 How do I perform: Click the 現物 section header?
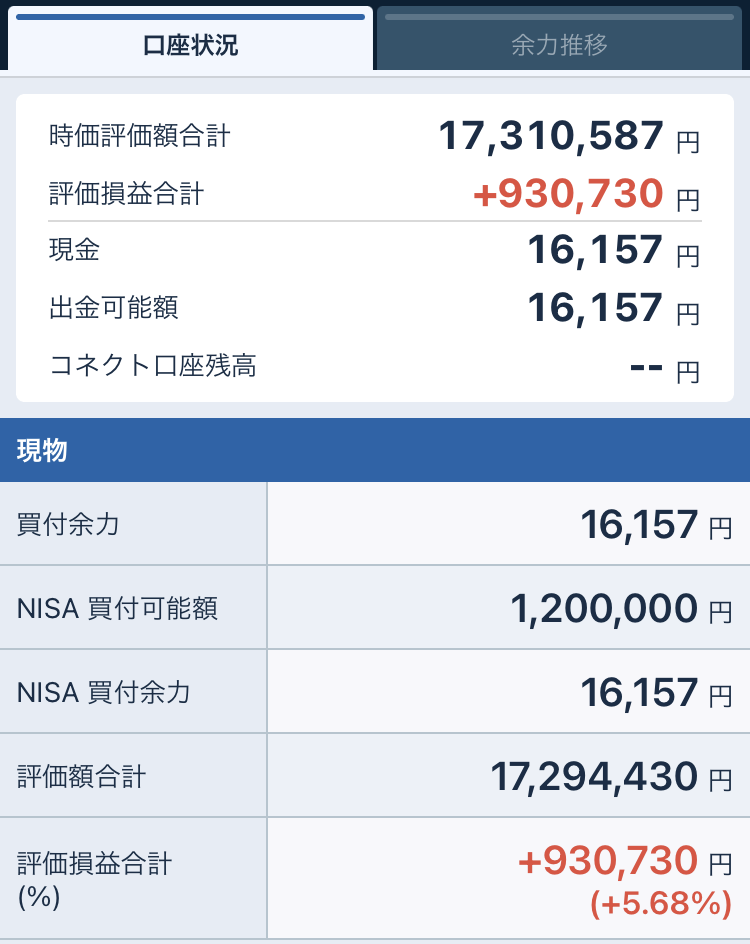[x=42, y=450]
